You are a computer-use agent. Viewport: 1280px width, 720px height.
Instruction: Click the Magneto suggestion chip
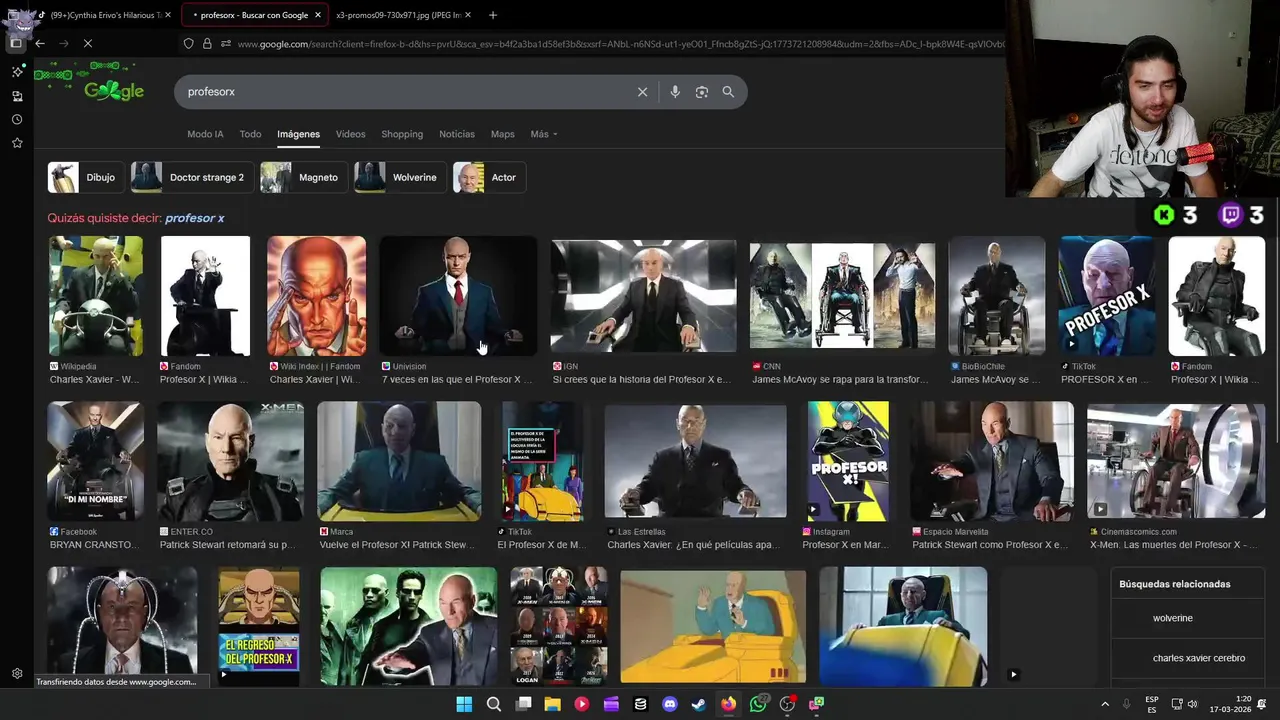(304, 177)
